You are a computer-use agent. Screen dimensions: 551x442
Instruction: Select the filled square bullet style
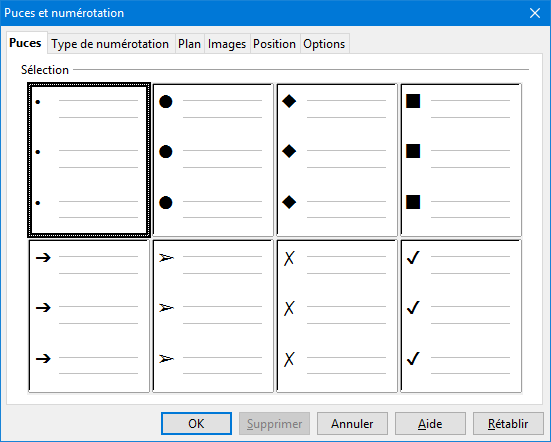point(461,160)
